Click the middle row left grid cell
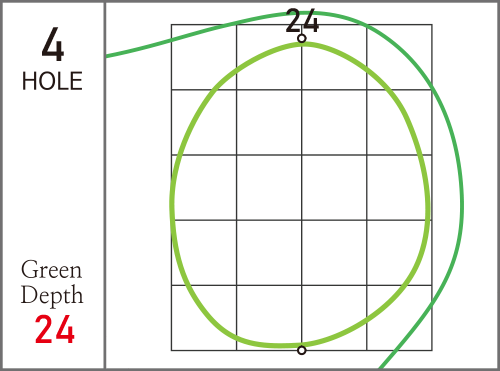Viewport: 500px width, 371px height. click(204, 187)
